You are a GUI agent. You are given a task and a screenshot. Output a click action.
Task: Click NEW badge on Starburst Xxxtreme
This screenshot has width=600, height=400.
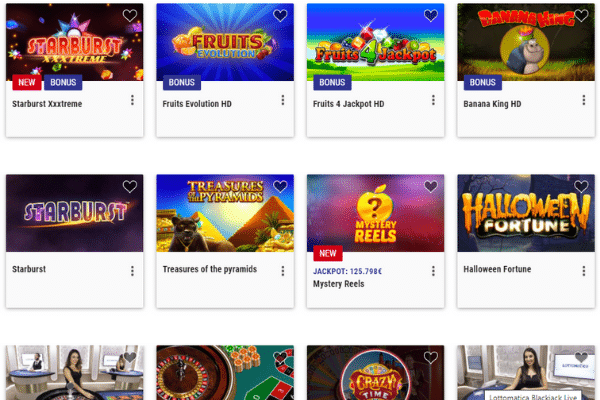[27, 82]
